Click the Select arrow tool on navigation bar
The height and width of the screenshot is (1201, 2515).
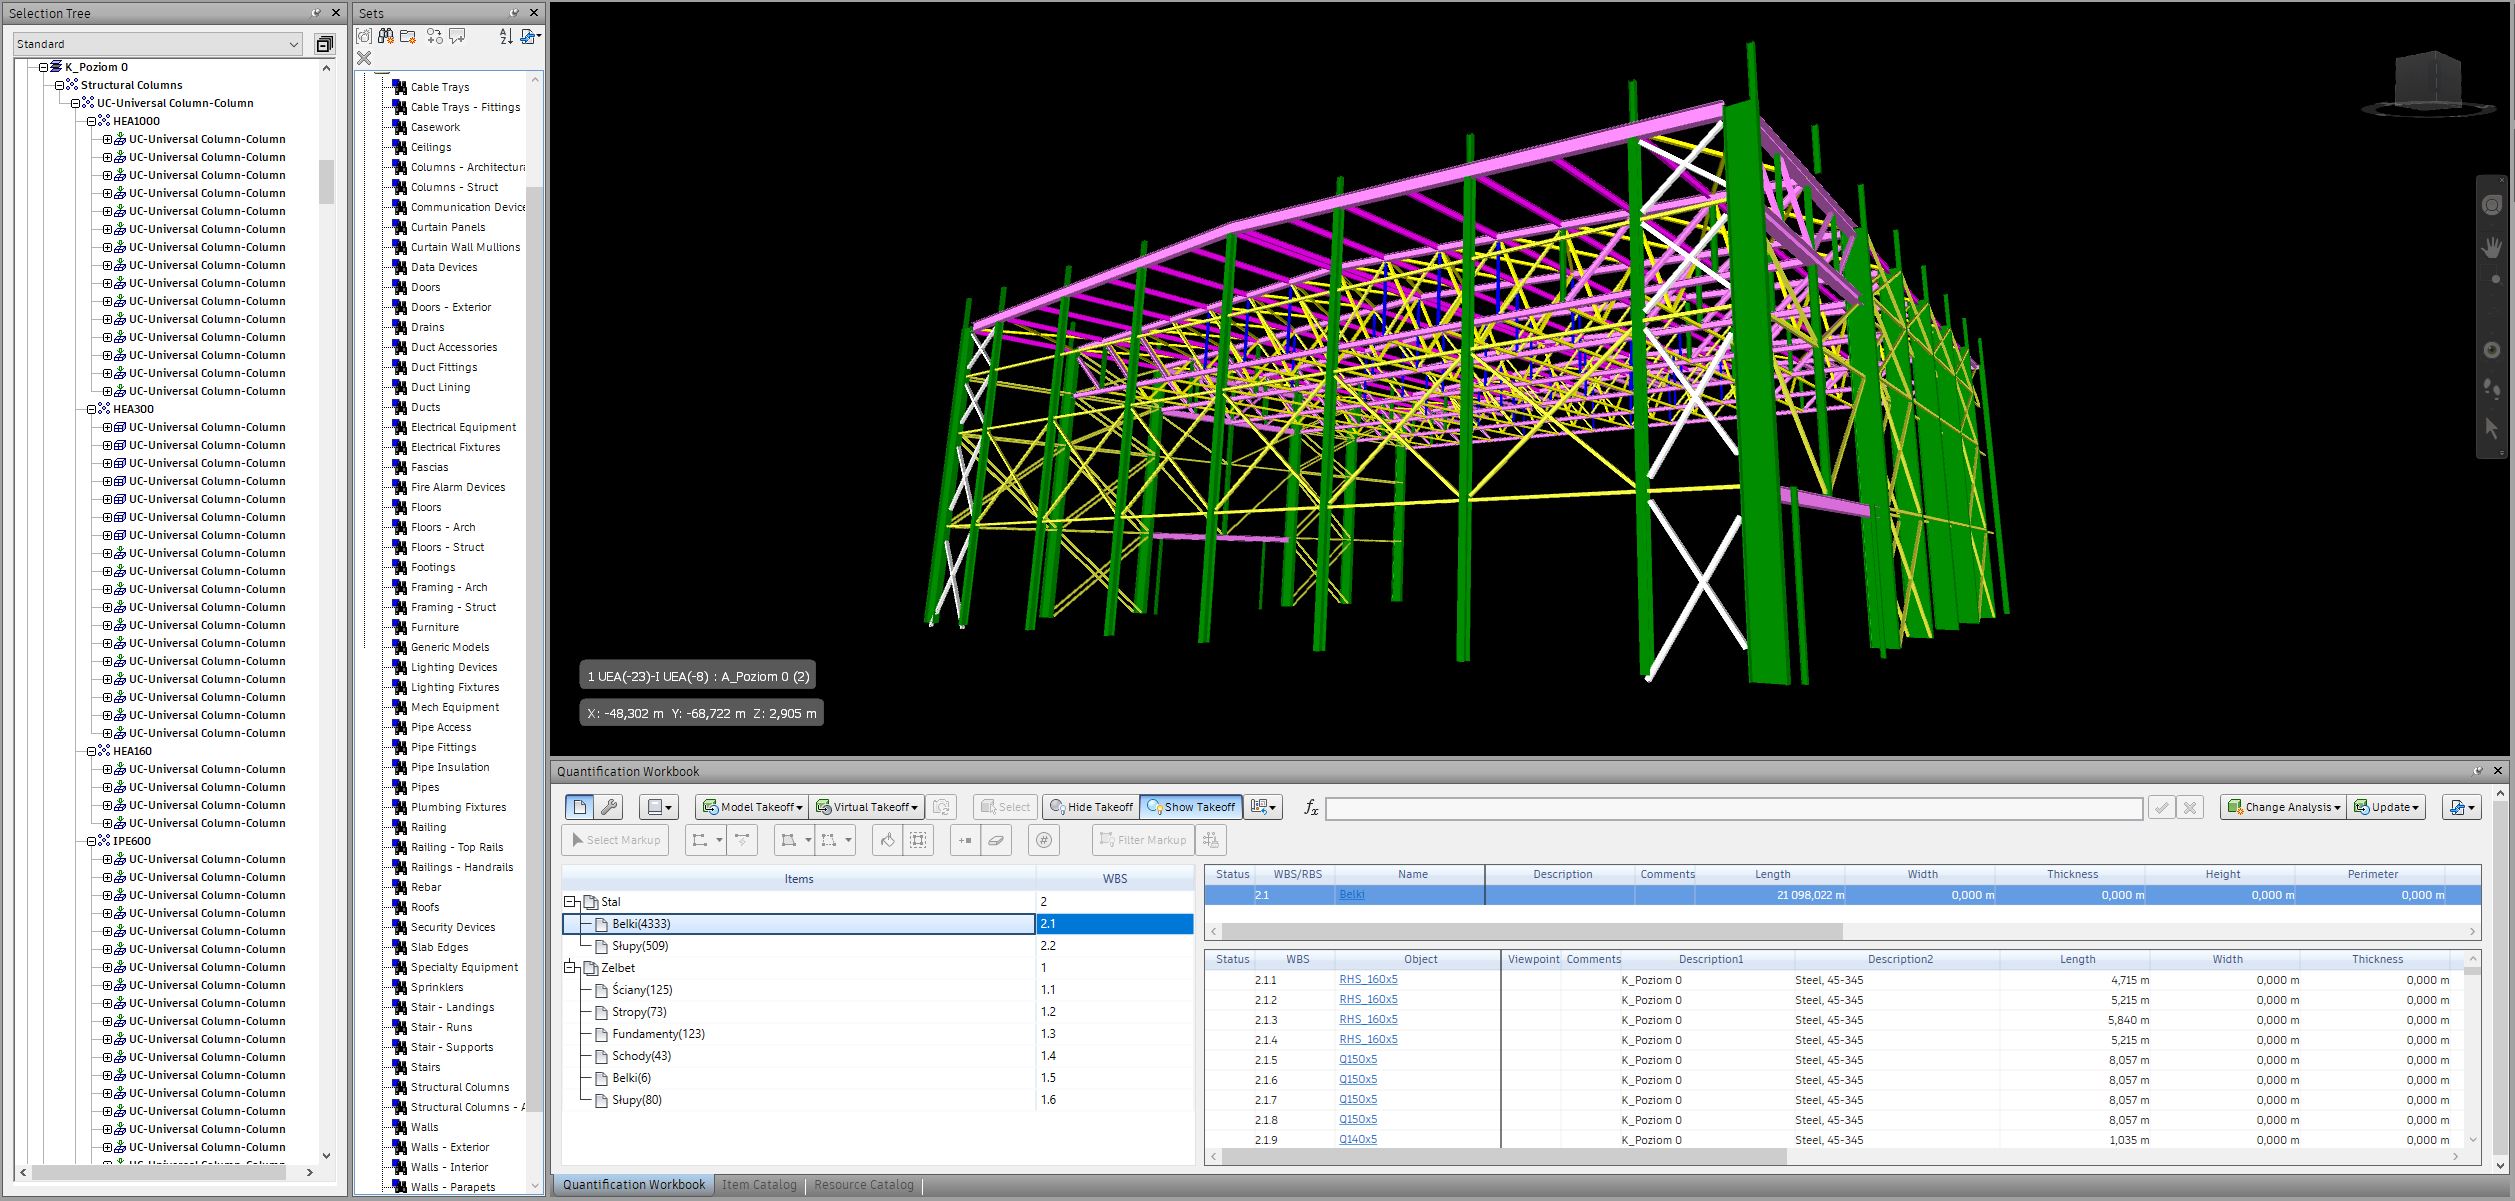coord(2491,428)
